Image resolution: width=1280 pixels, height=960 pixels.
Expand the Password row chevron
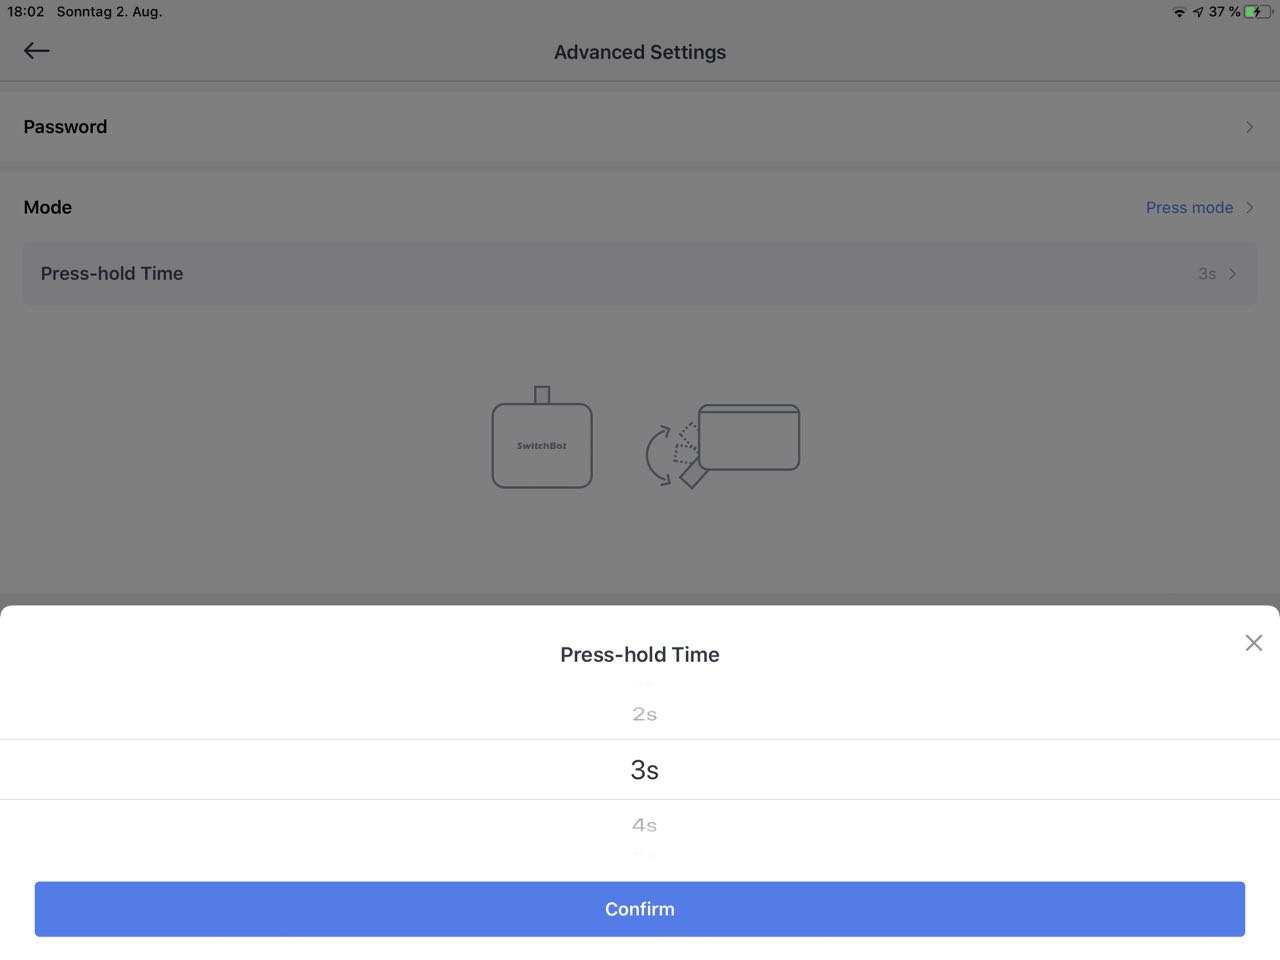(x=1249, y=127)
